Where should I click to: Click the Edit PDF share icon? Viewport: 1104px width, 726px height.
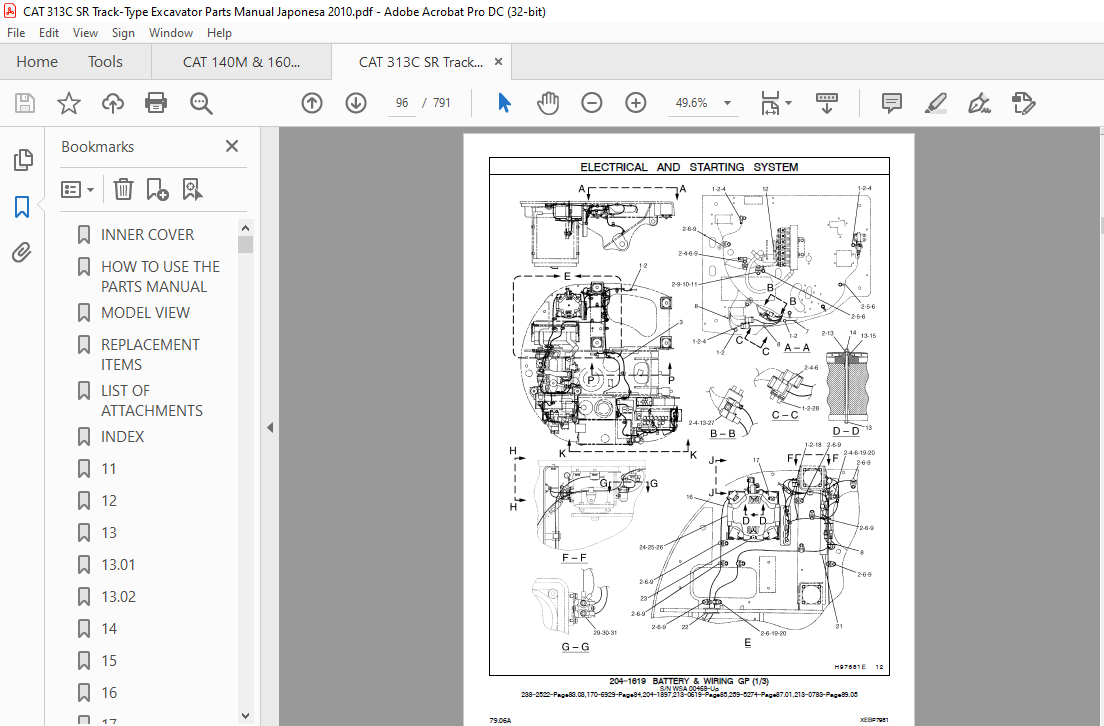click(1023, 104)
